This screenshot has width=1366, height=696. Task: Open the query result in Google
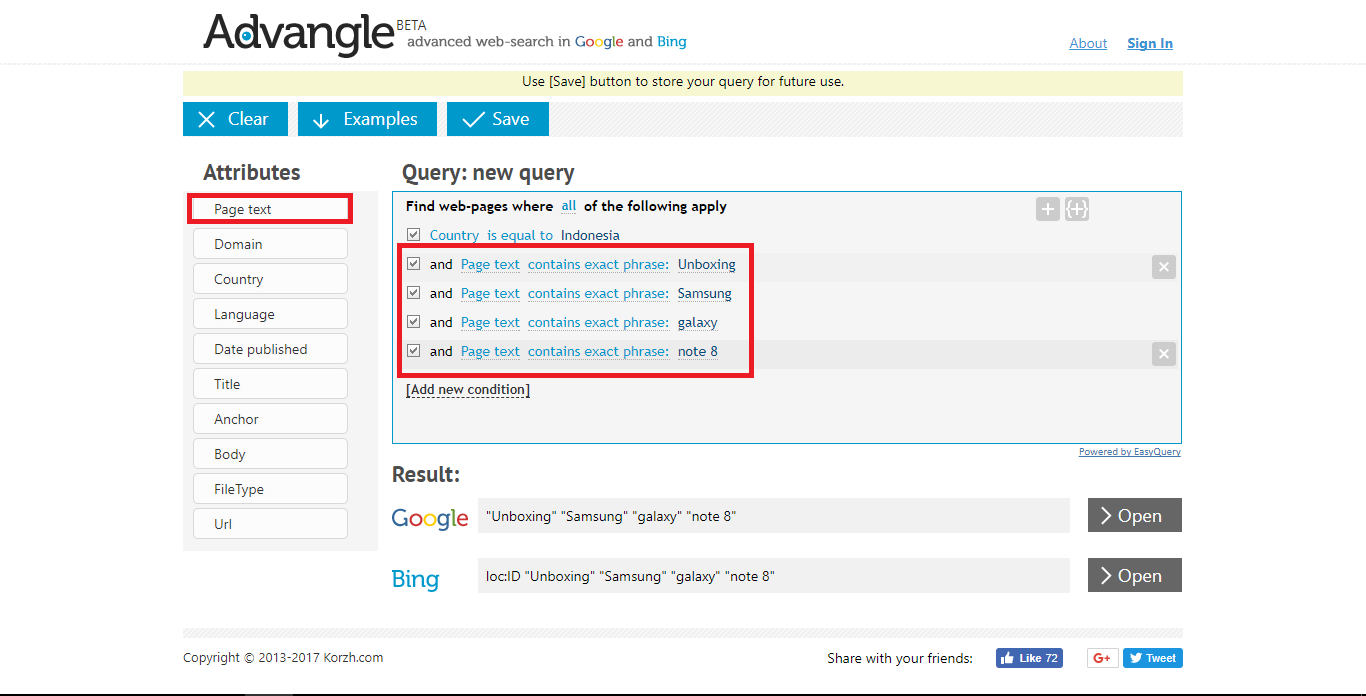click(x=1134, y=516)
